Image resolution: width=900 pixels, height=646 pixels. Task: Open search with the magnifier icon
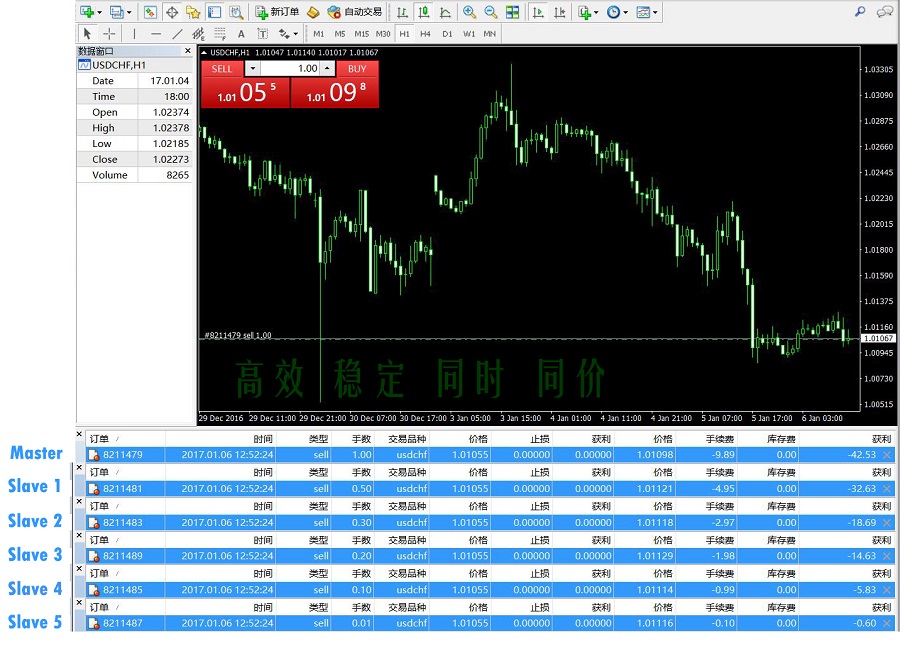tap(860, 12)
